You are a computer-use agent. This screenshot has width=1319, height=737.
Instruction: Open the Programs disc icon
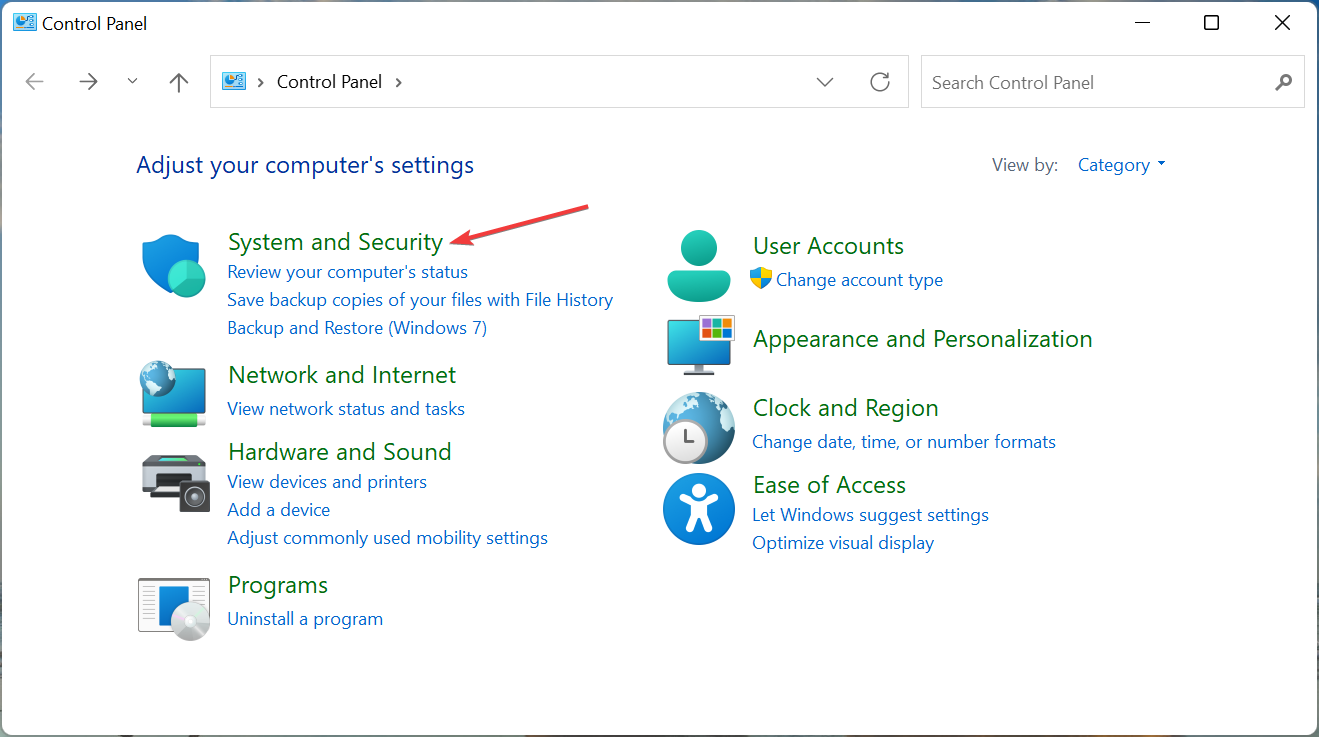coord(174,607)
